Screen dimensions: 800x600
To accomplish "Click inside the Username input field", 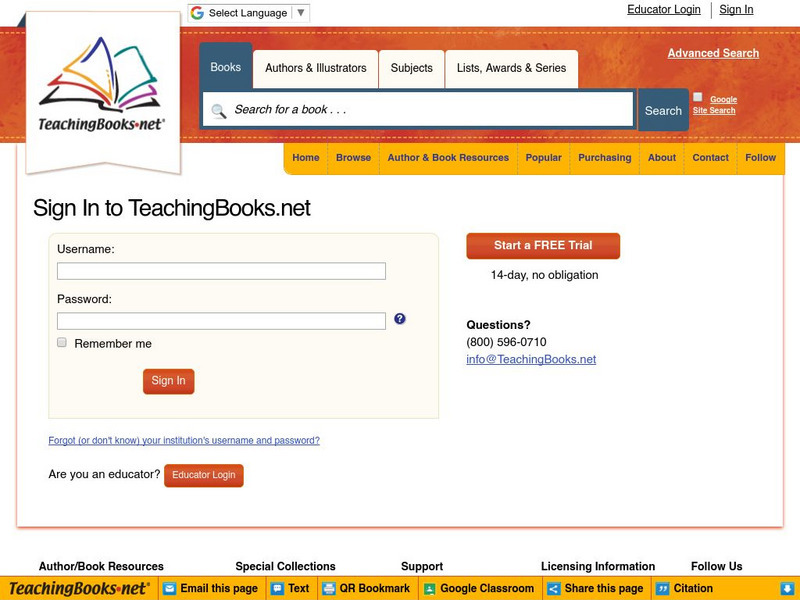I will (x=220, y=270).
